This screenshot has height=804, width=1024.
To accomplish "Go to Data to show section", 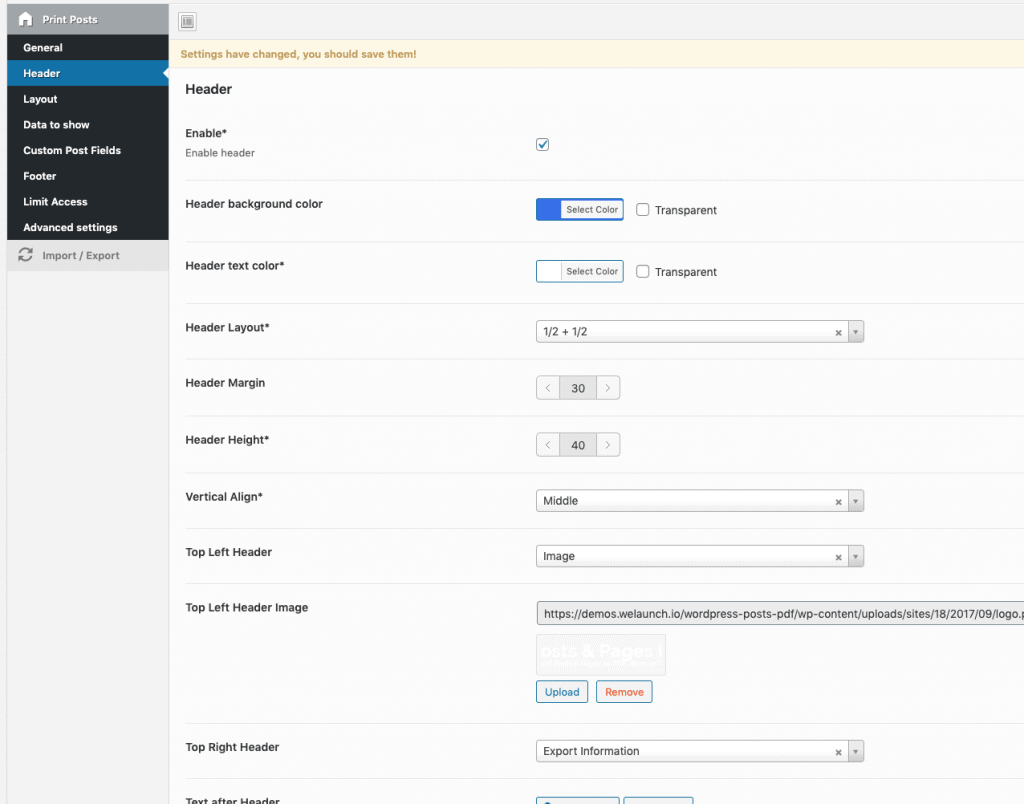I will tap(88, 125).
